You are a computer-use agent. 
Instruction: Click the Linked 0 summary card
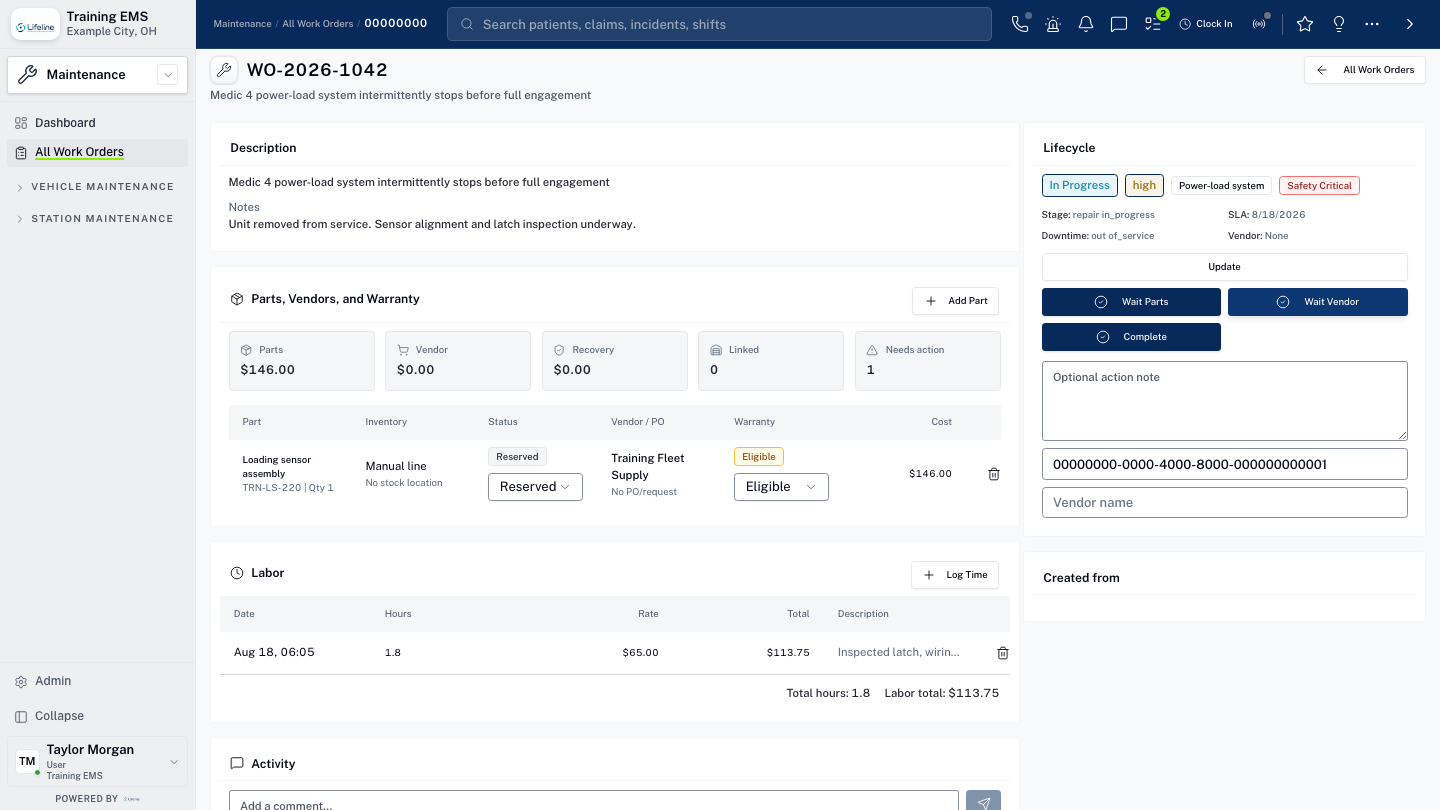click(x=771, y=361)
